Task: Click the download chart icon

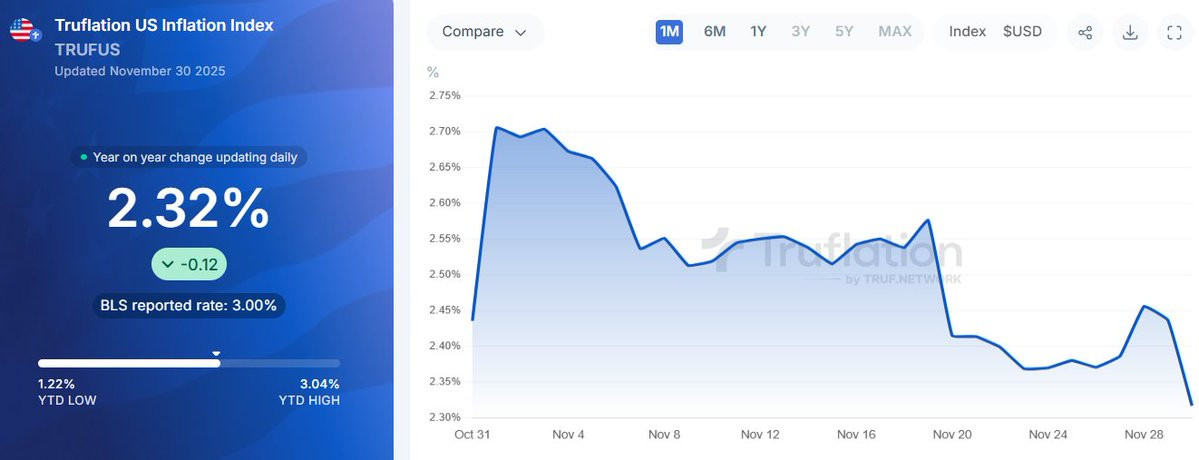Action: (1130, 32)
